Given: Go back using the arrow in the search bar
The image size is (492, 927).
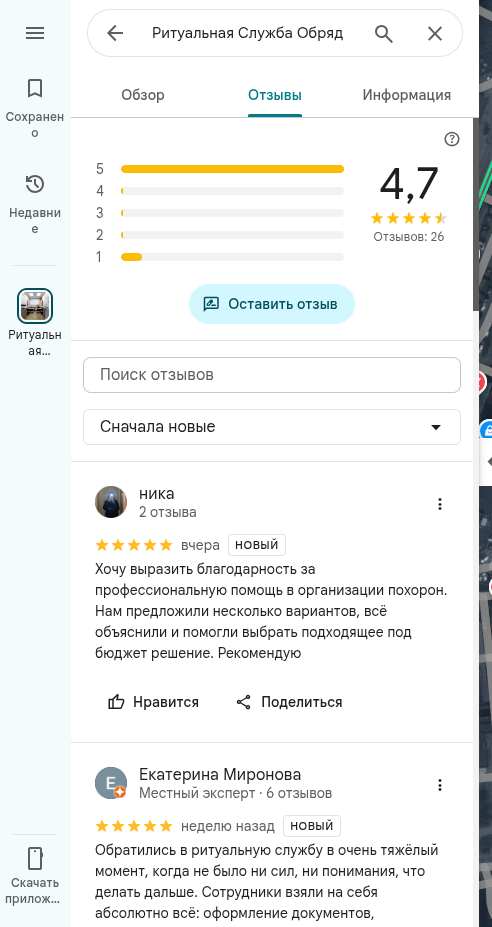Looking at the screenshot, I should [x=115, y=34].
